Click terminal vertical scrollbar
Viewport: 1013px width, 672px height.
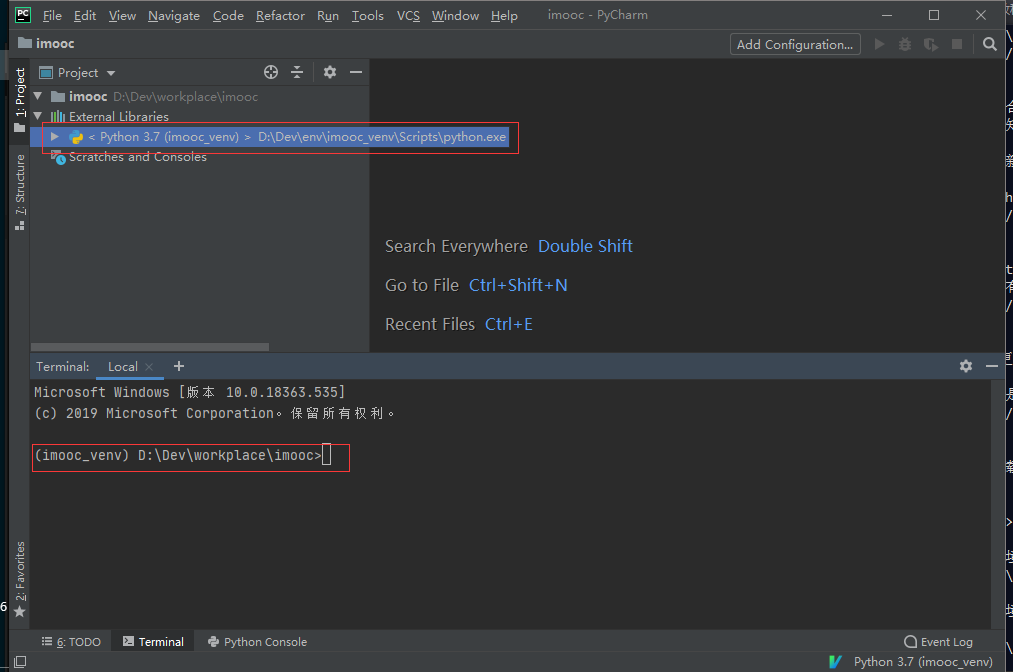pyautogui.click(x=995, y=504)
